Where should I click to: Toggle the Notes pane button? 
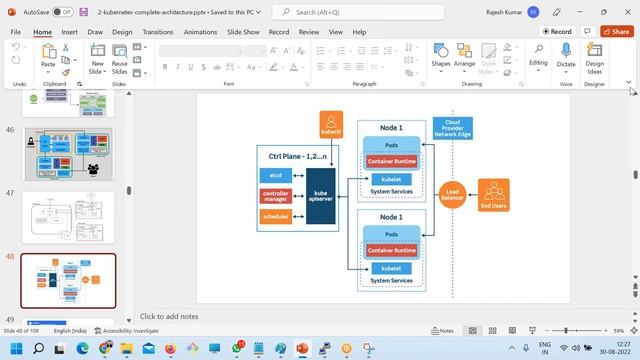tap(442, 331)
